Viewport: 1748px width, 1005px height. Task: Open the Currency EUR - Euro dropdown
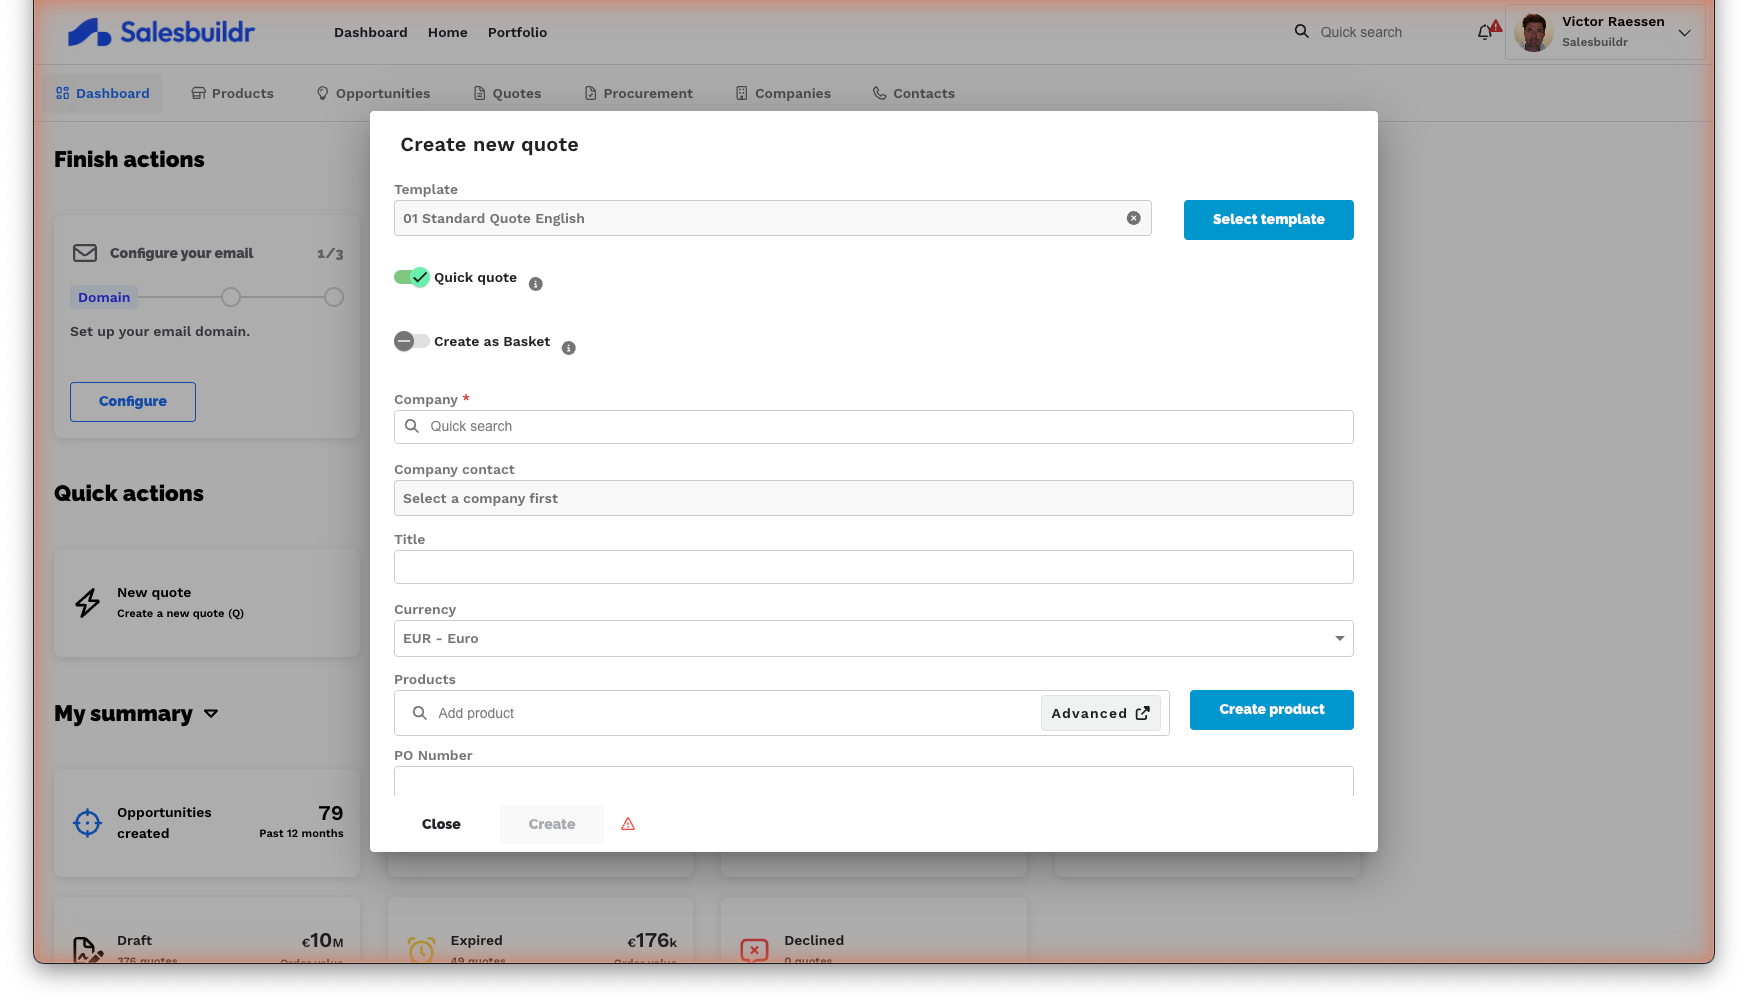[874, 639]
